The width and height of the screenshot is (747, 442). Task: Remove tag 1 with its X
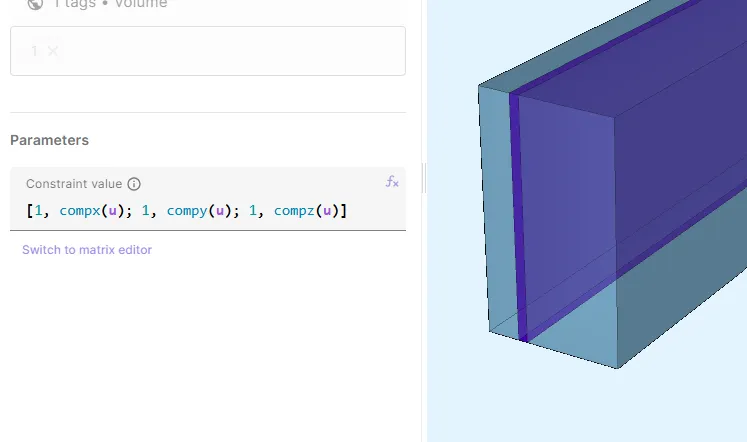53,51
